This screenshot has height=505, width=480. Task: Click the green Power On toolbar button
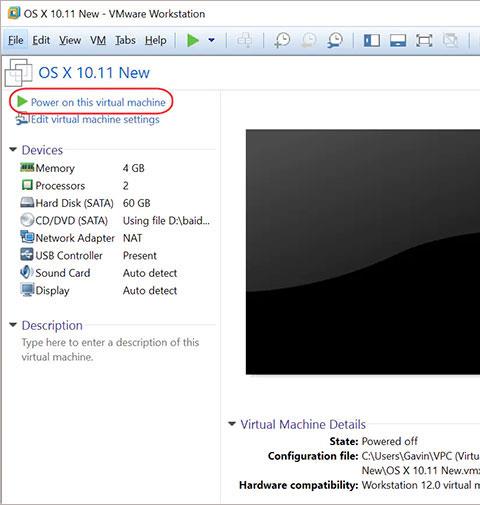click(x=193, y=40)
